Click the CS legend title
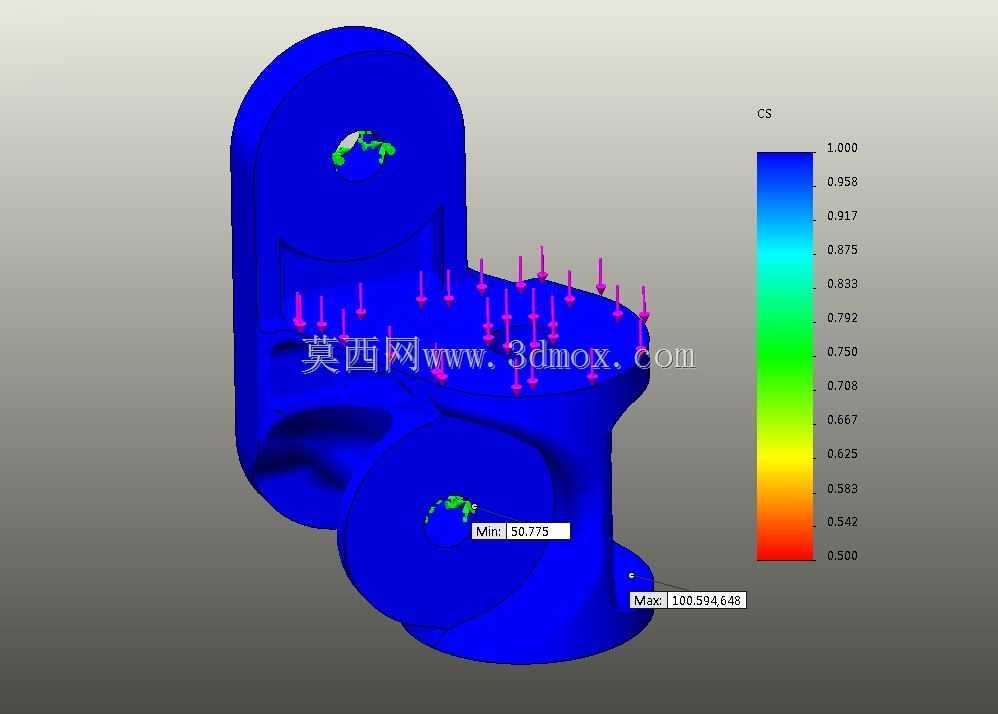Screen dimensions: 998x714 [x=764, y=114]
